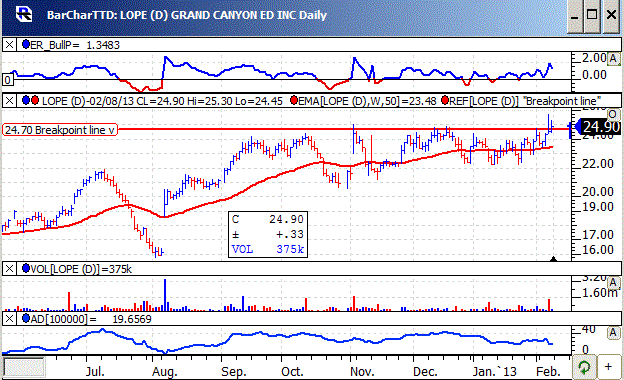Click the Oct. date axis label

pyautogui.click(x=292, y=372)
